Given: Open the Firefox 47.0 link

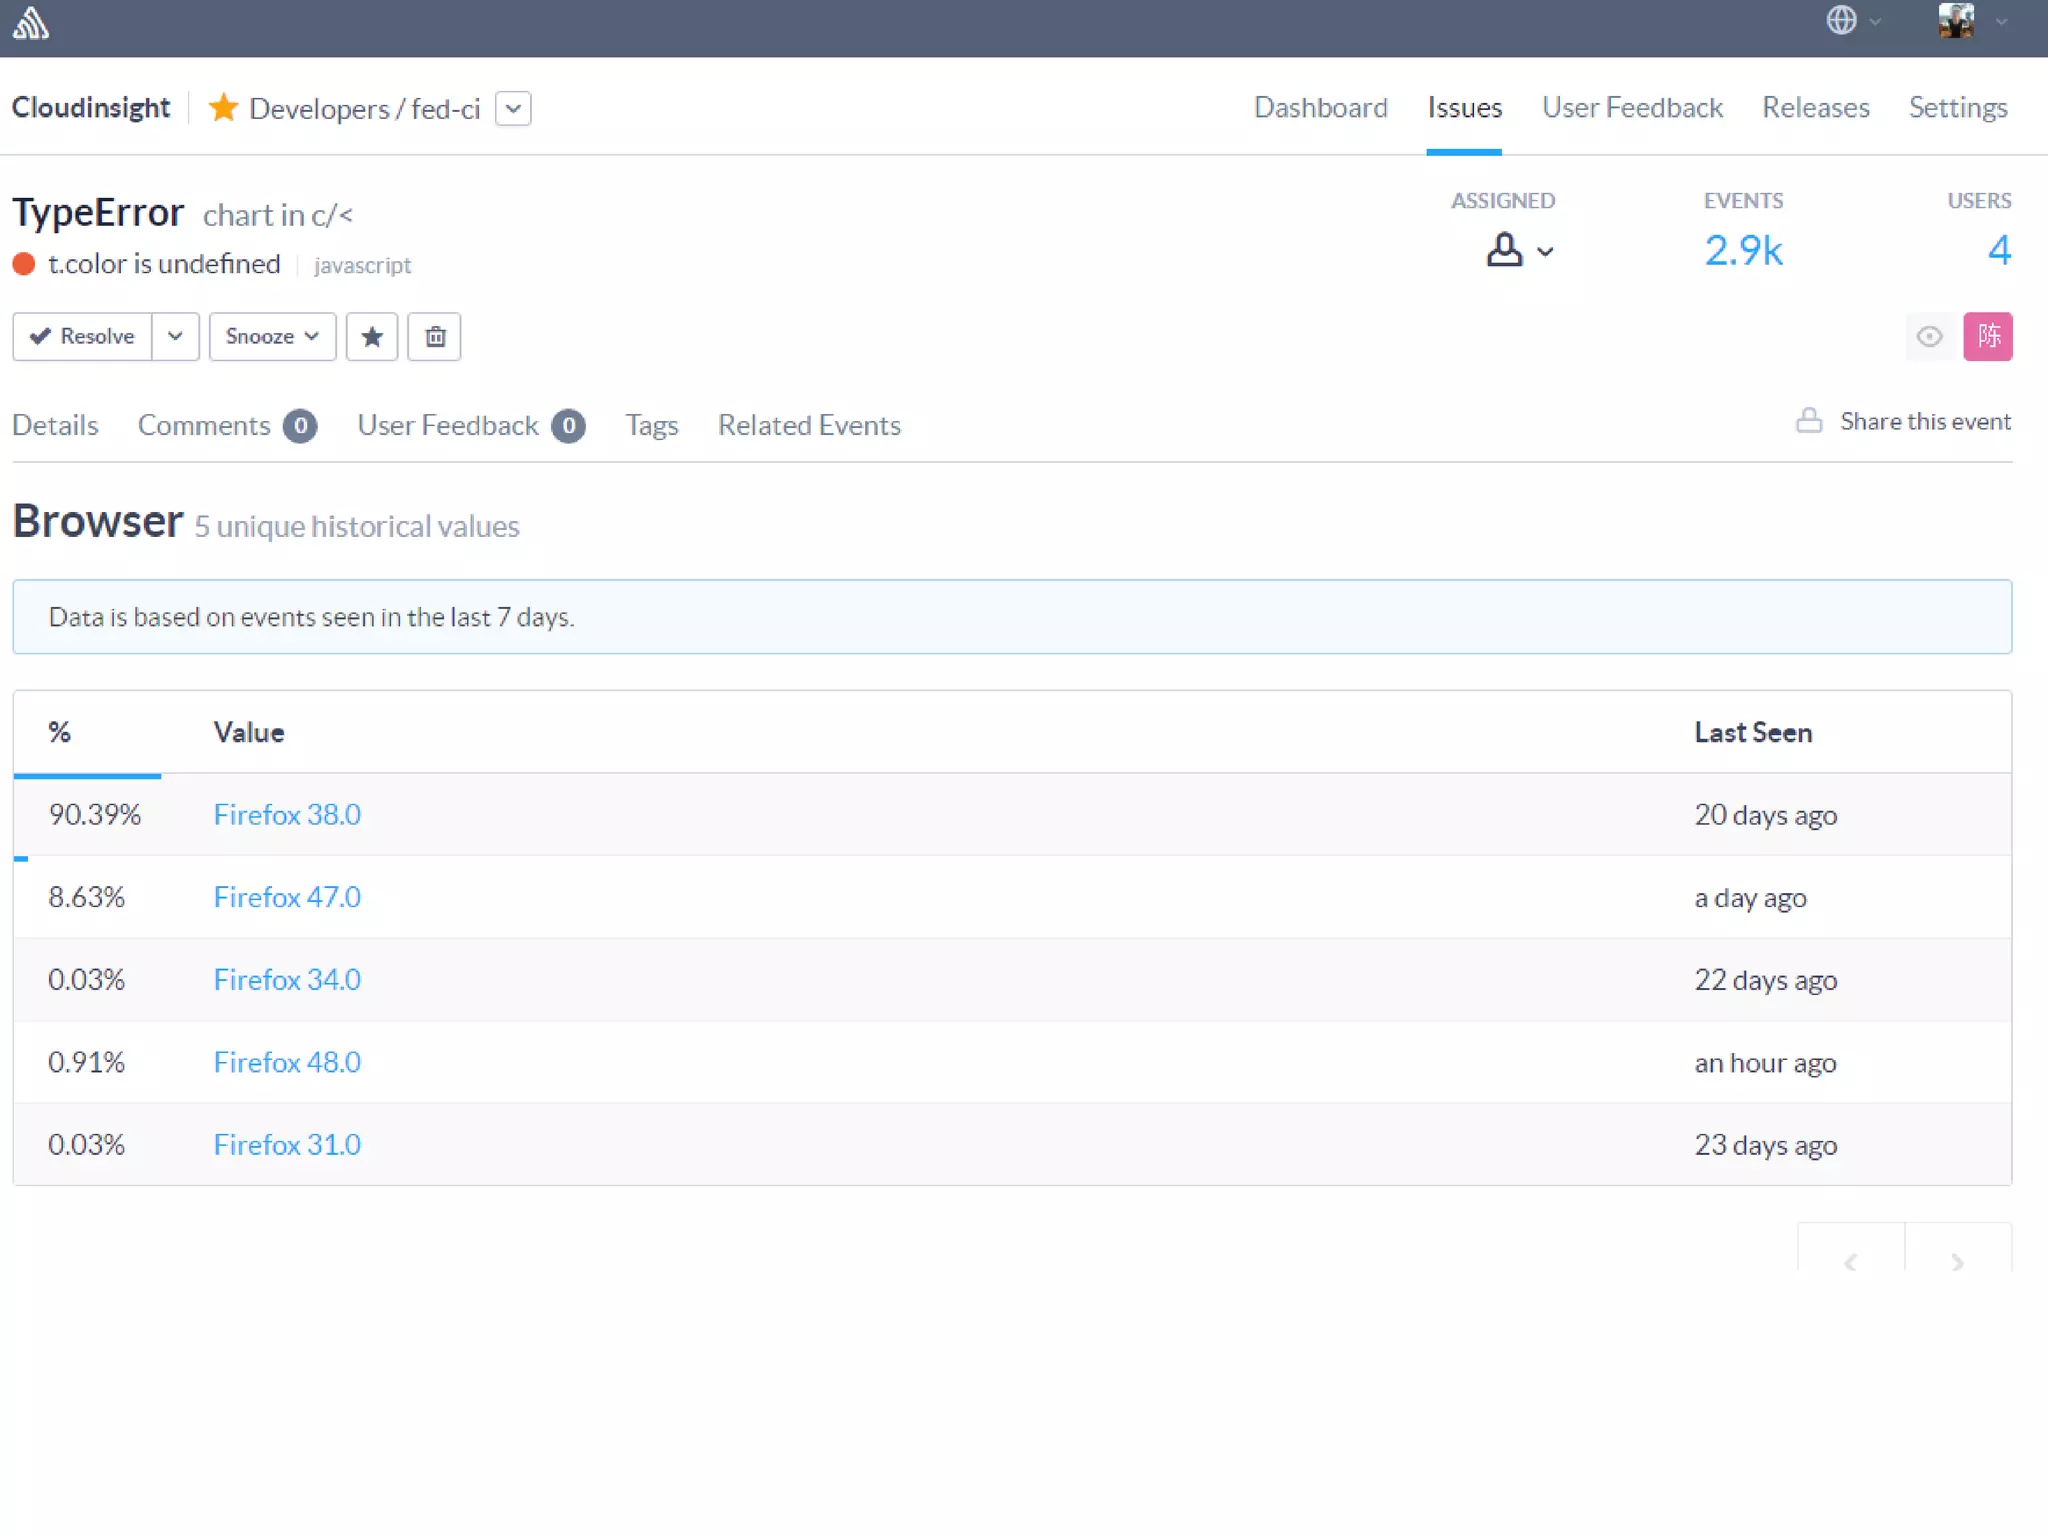Looking at the screenshot, I should coord(287,897).
